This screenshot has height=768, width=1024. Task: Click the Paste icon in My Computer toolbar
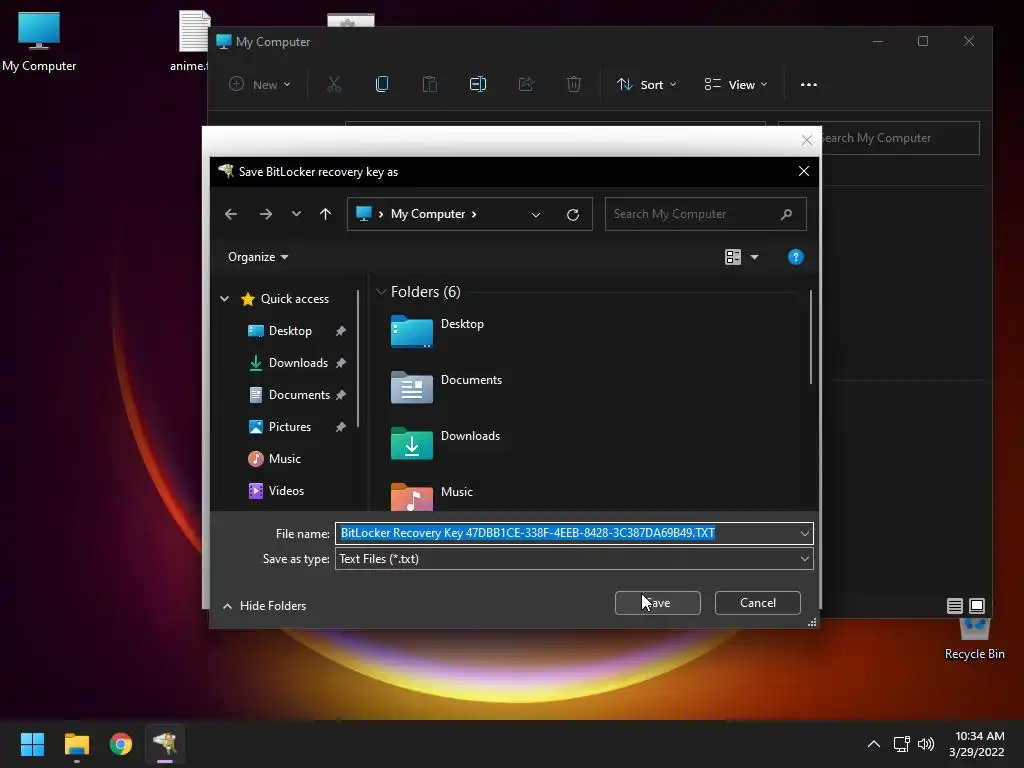(430, 84)
